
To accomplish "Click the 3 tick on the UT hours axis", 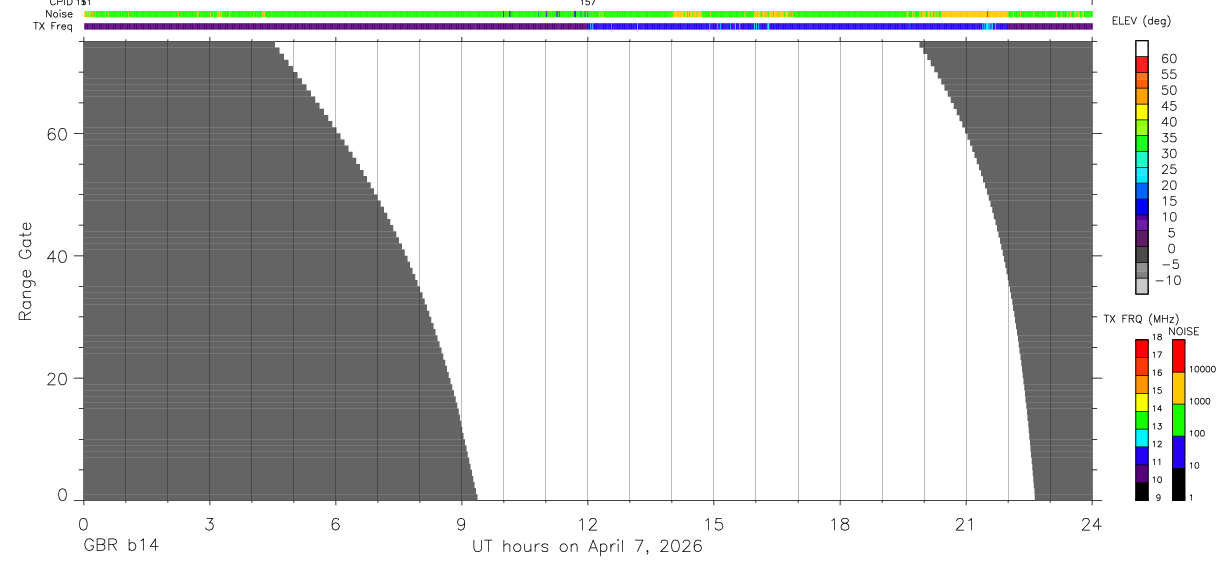I will tap(209, 523).
